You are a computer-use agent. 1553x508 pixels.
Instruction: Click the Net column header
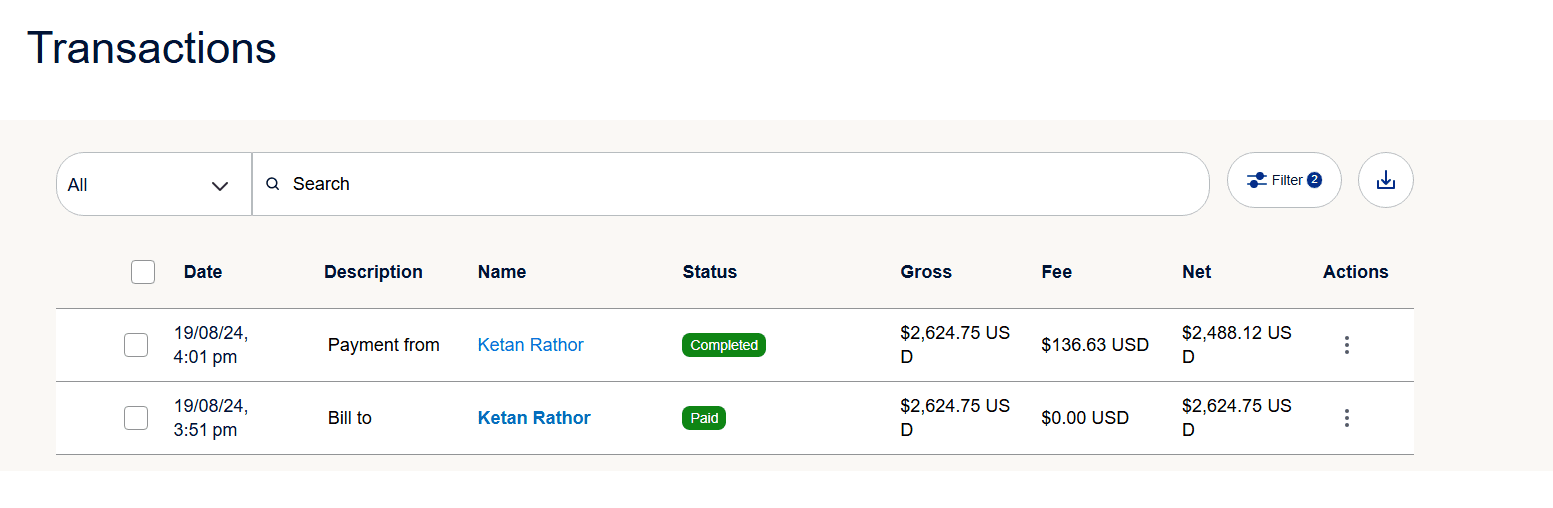1196,272
